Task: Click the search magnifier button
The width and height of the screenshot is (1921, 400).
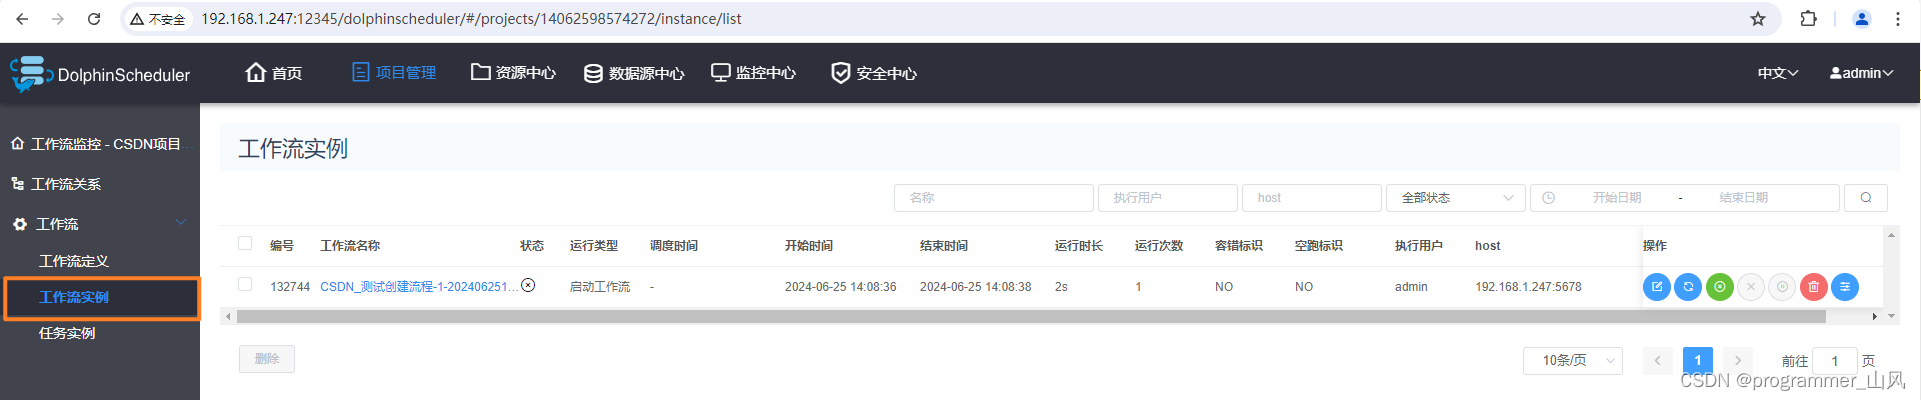Action: pos(1866,198)
